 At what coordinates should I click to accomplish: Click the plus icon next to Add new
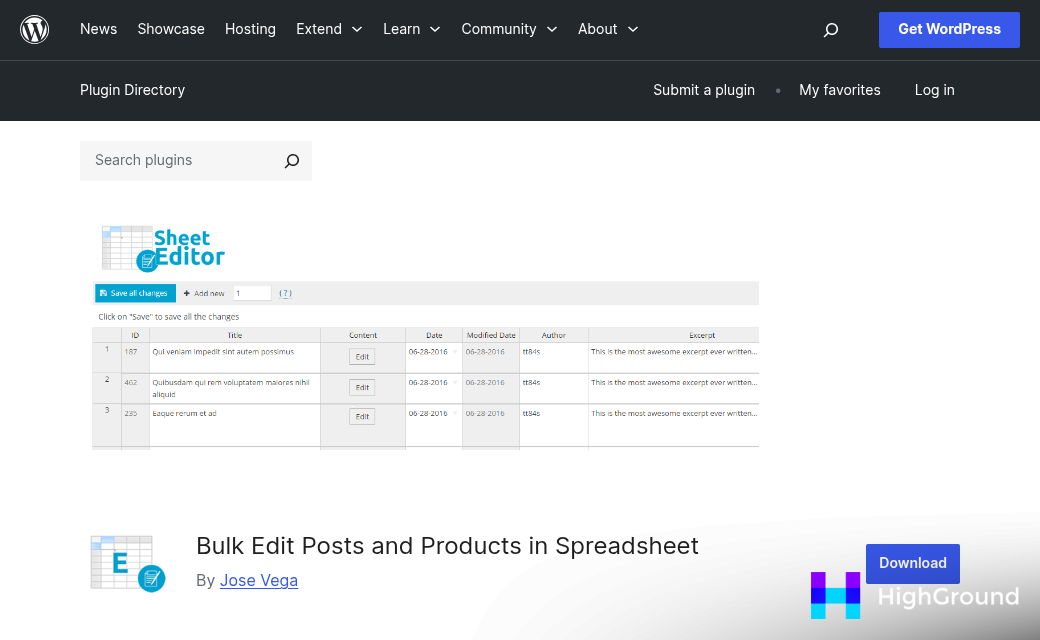click(185, 293)
